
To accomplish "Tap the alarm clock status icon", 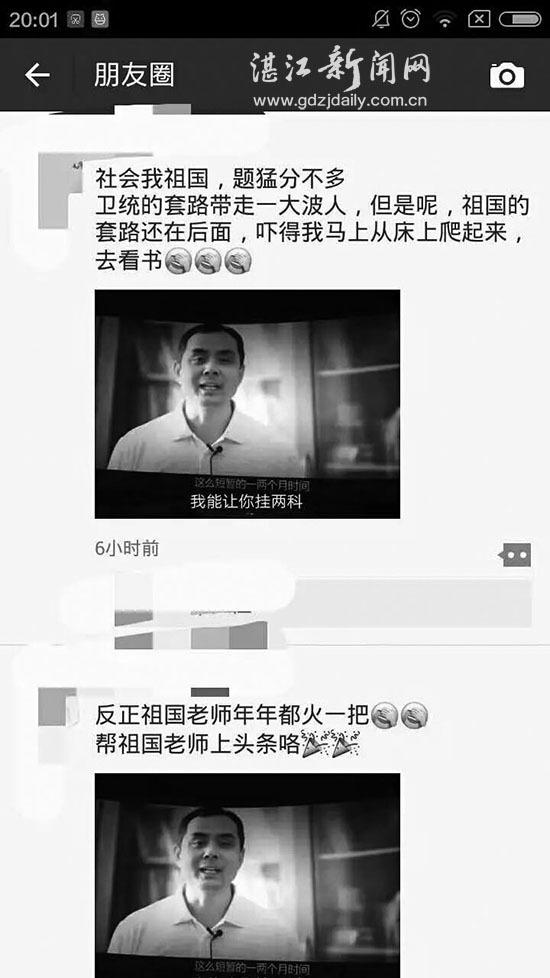I will tap(410, 19).
